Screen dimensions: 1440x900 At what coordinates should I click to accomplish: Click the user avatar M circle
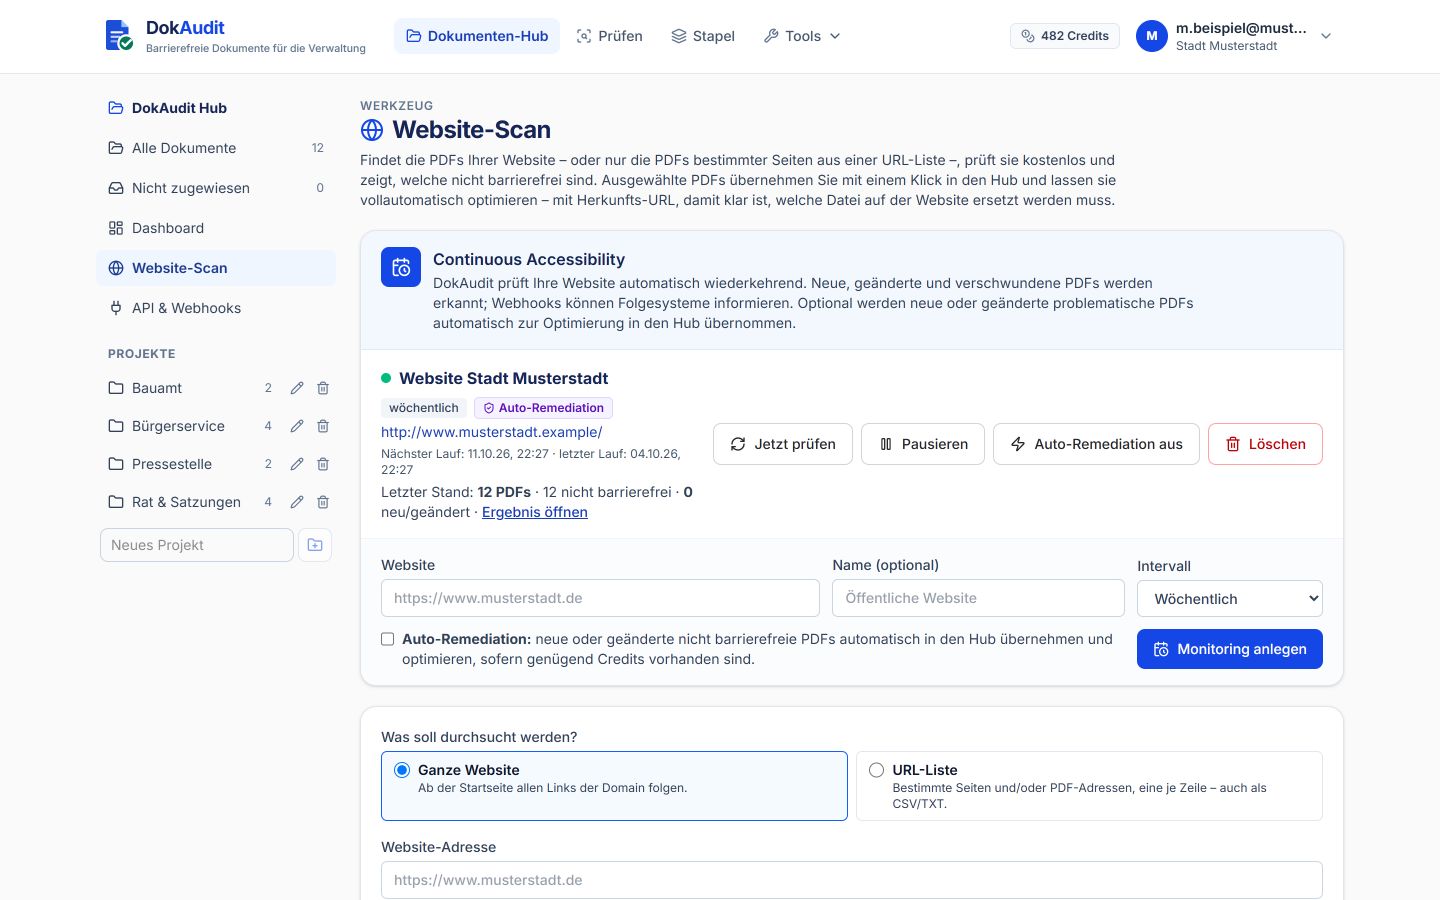pyautogui.click(x=1152, y=36)
